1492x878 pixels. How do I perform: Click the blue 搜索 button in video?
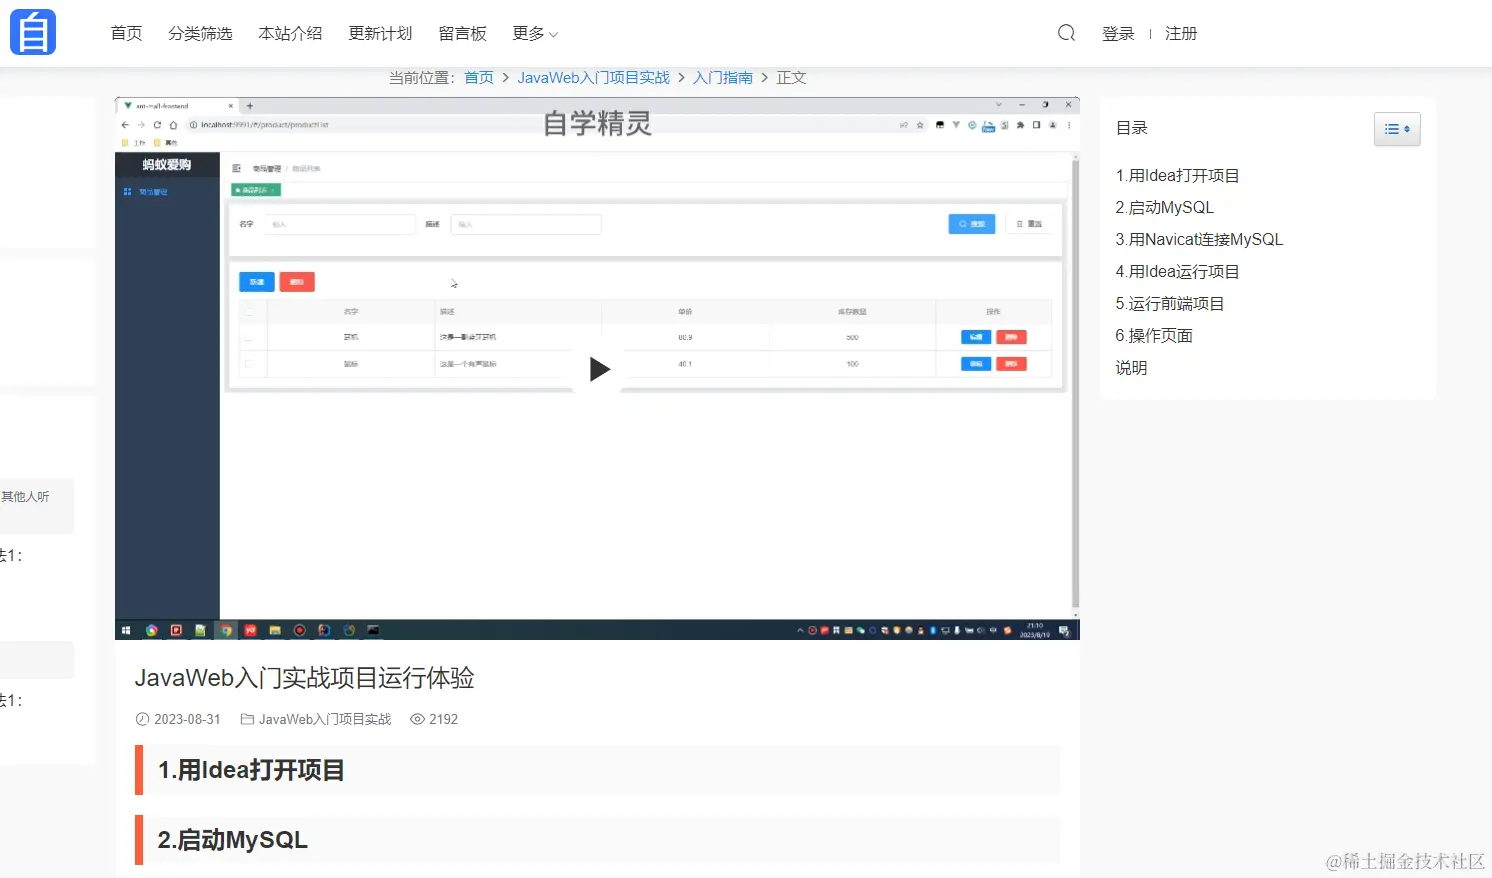click(971, 224)
